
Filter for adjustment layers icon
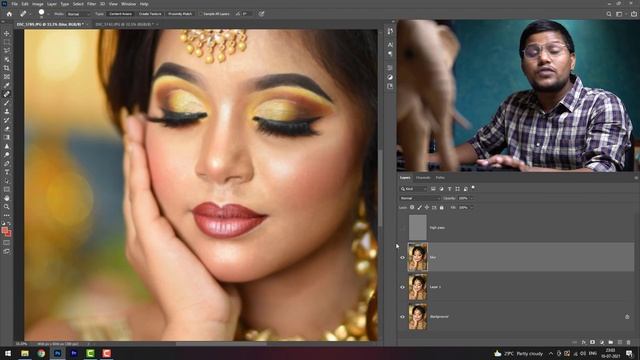click(x=441, y=189)
